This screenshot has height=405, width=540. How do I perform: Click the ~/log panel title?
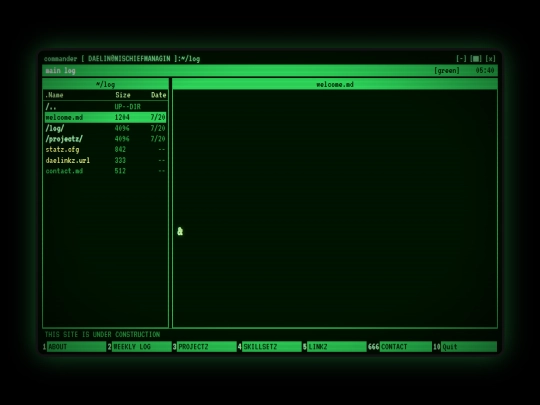point(105,84)
